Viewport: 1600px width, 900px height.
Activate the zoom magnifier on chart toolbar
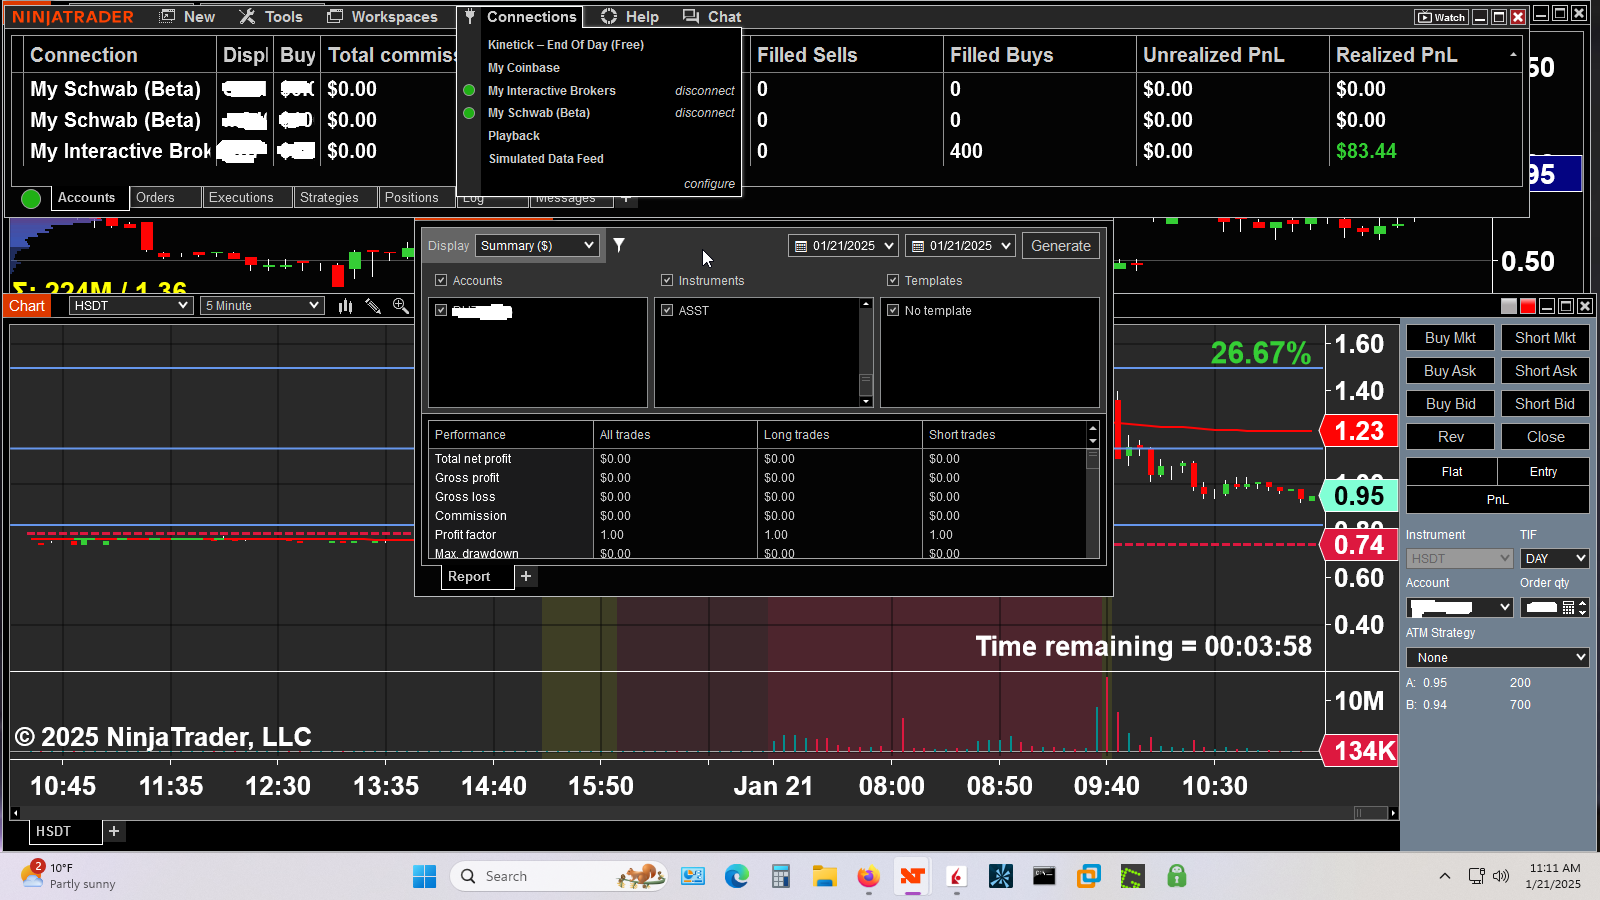(401, 306)
